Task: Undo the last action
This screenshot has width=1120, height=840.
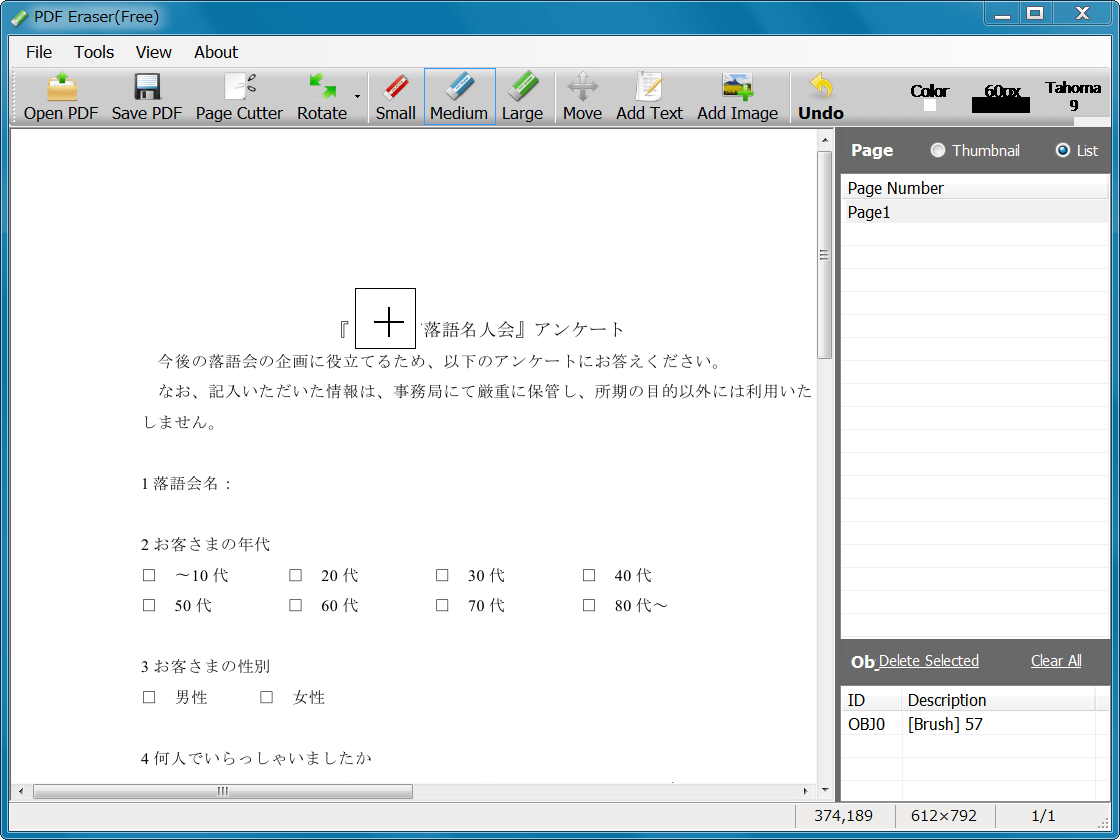Action: pyautogui.click(x=821, y=97)
